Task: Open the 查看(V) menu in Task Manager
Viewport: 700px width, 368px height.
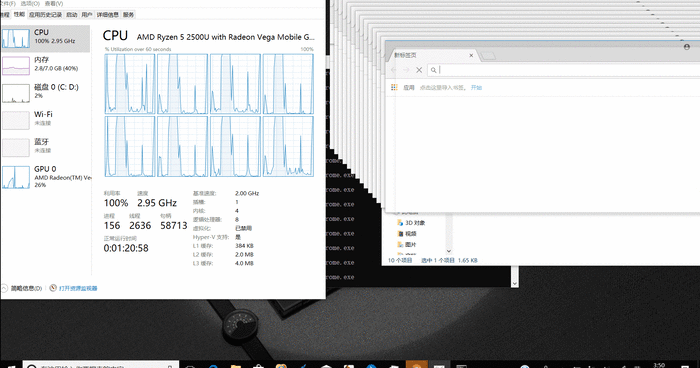Action: (54, 4)
